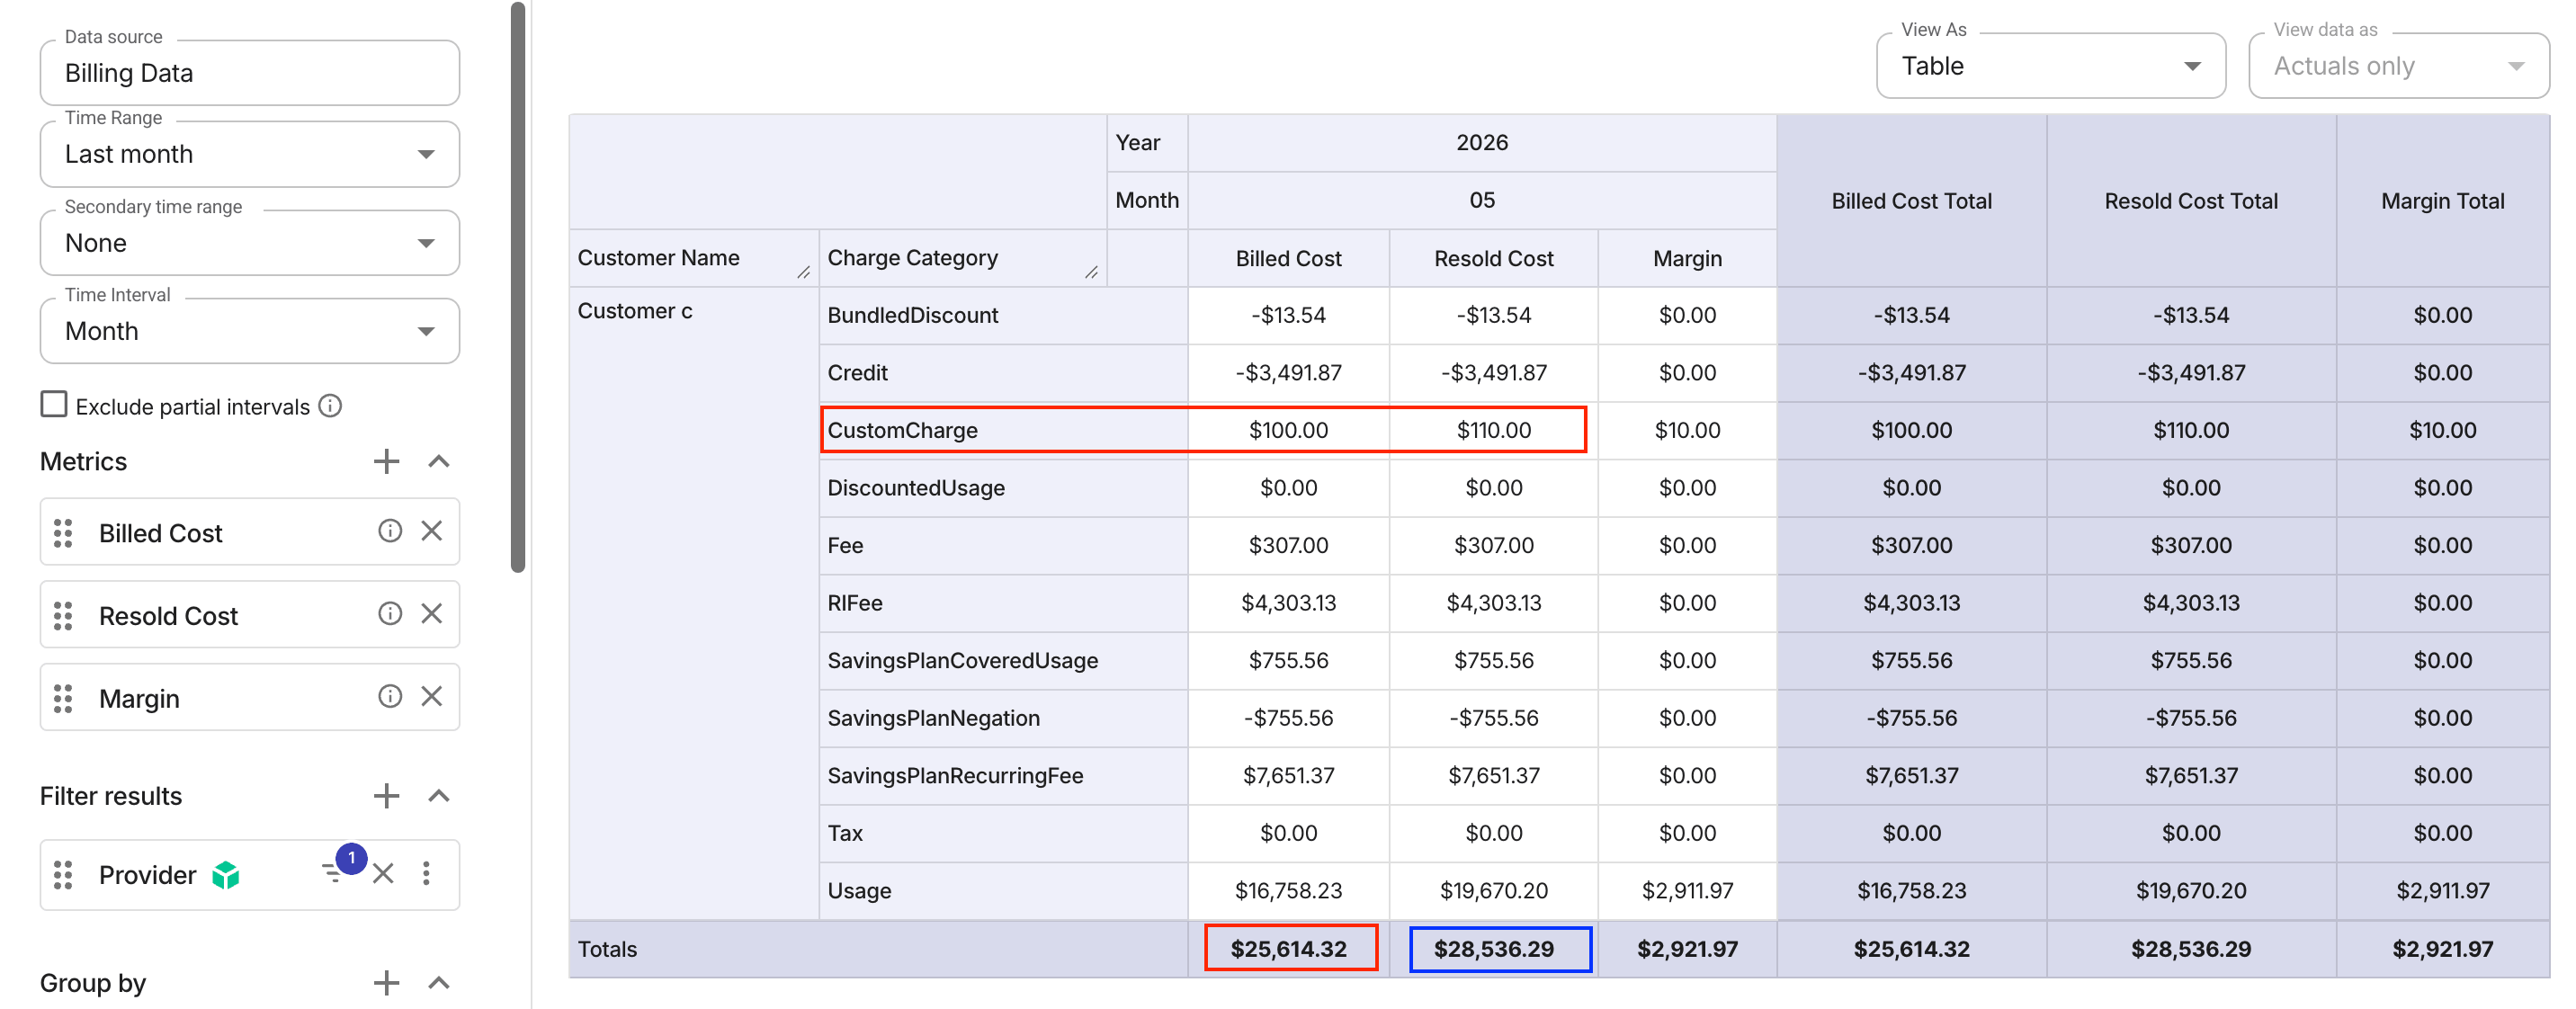Click Customer Name column resize handle
This screenshot has width=2576, height=1009.
(x=803, y=272)
